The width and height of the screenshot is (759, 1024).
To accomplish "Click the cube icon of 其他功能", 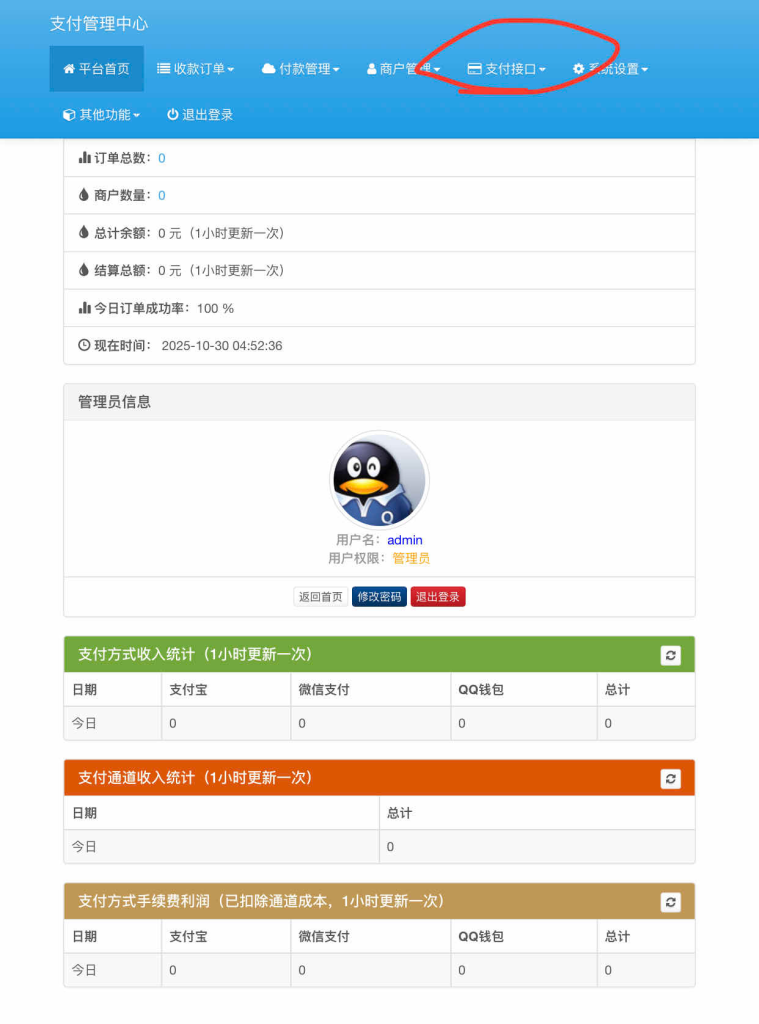I will click(x=69, y=115).
